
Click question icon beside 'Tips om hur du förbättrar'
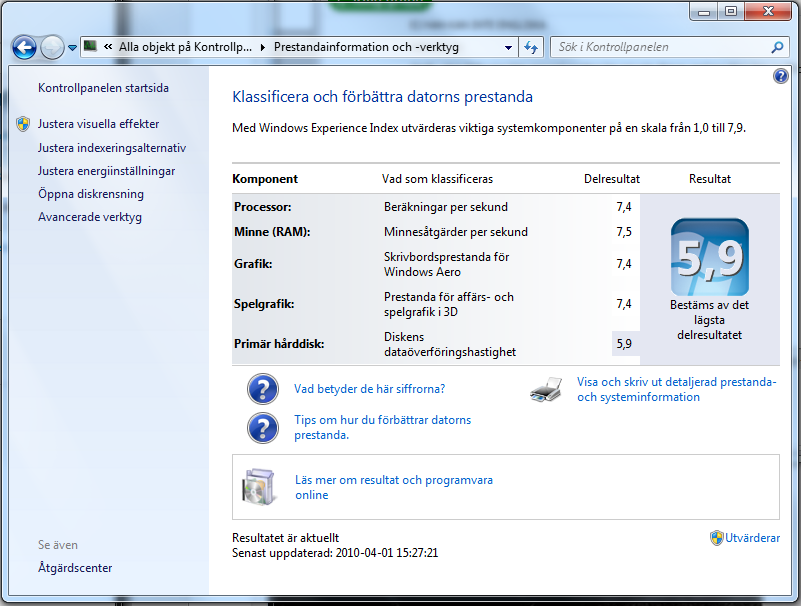click(263, 428)
